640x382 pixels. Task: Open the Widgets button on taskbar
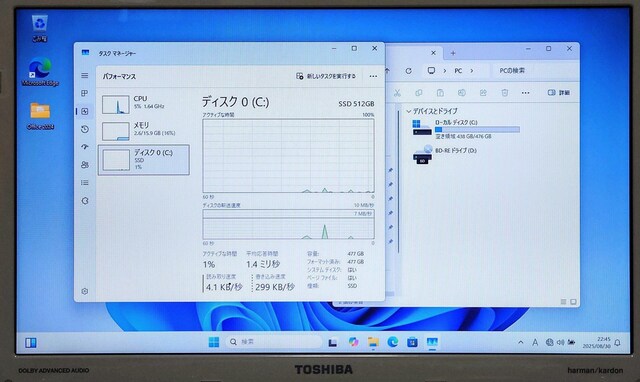point(31,342)
